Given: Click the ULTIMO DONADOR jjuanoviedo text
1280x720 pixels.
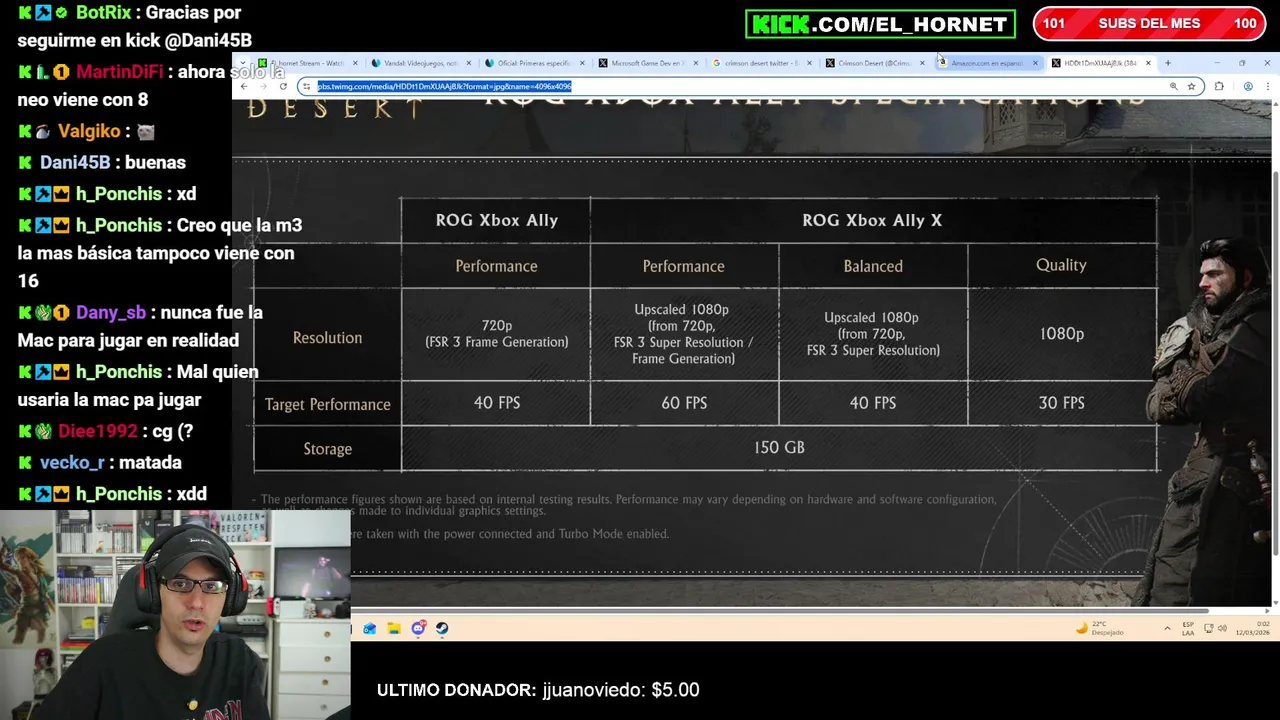Looking at the screenshot, I should (x=538, y=690).
